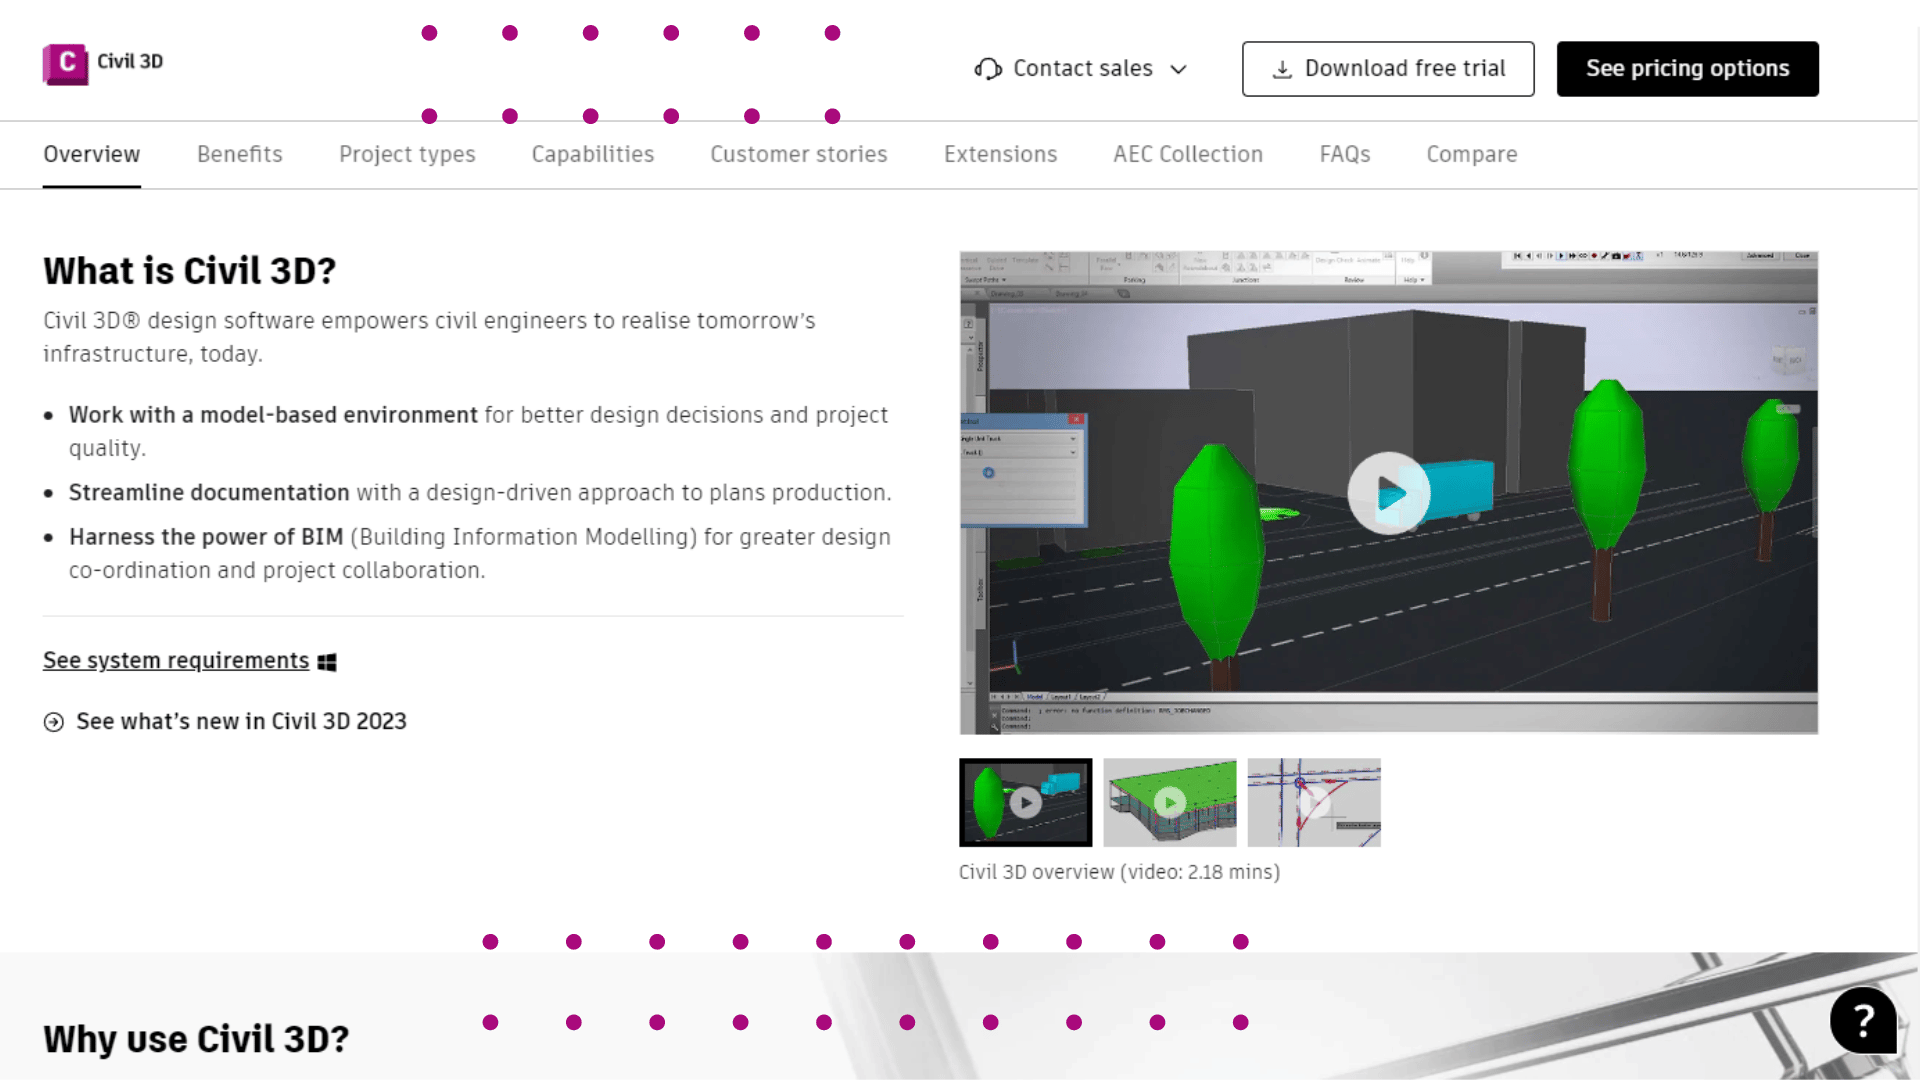Select the Capabilities tab

click(592, 154)
